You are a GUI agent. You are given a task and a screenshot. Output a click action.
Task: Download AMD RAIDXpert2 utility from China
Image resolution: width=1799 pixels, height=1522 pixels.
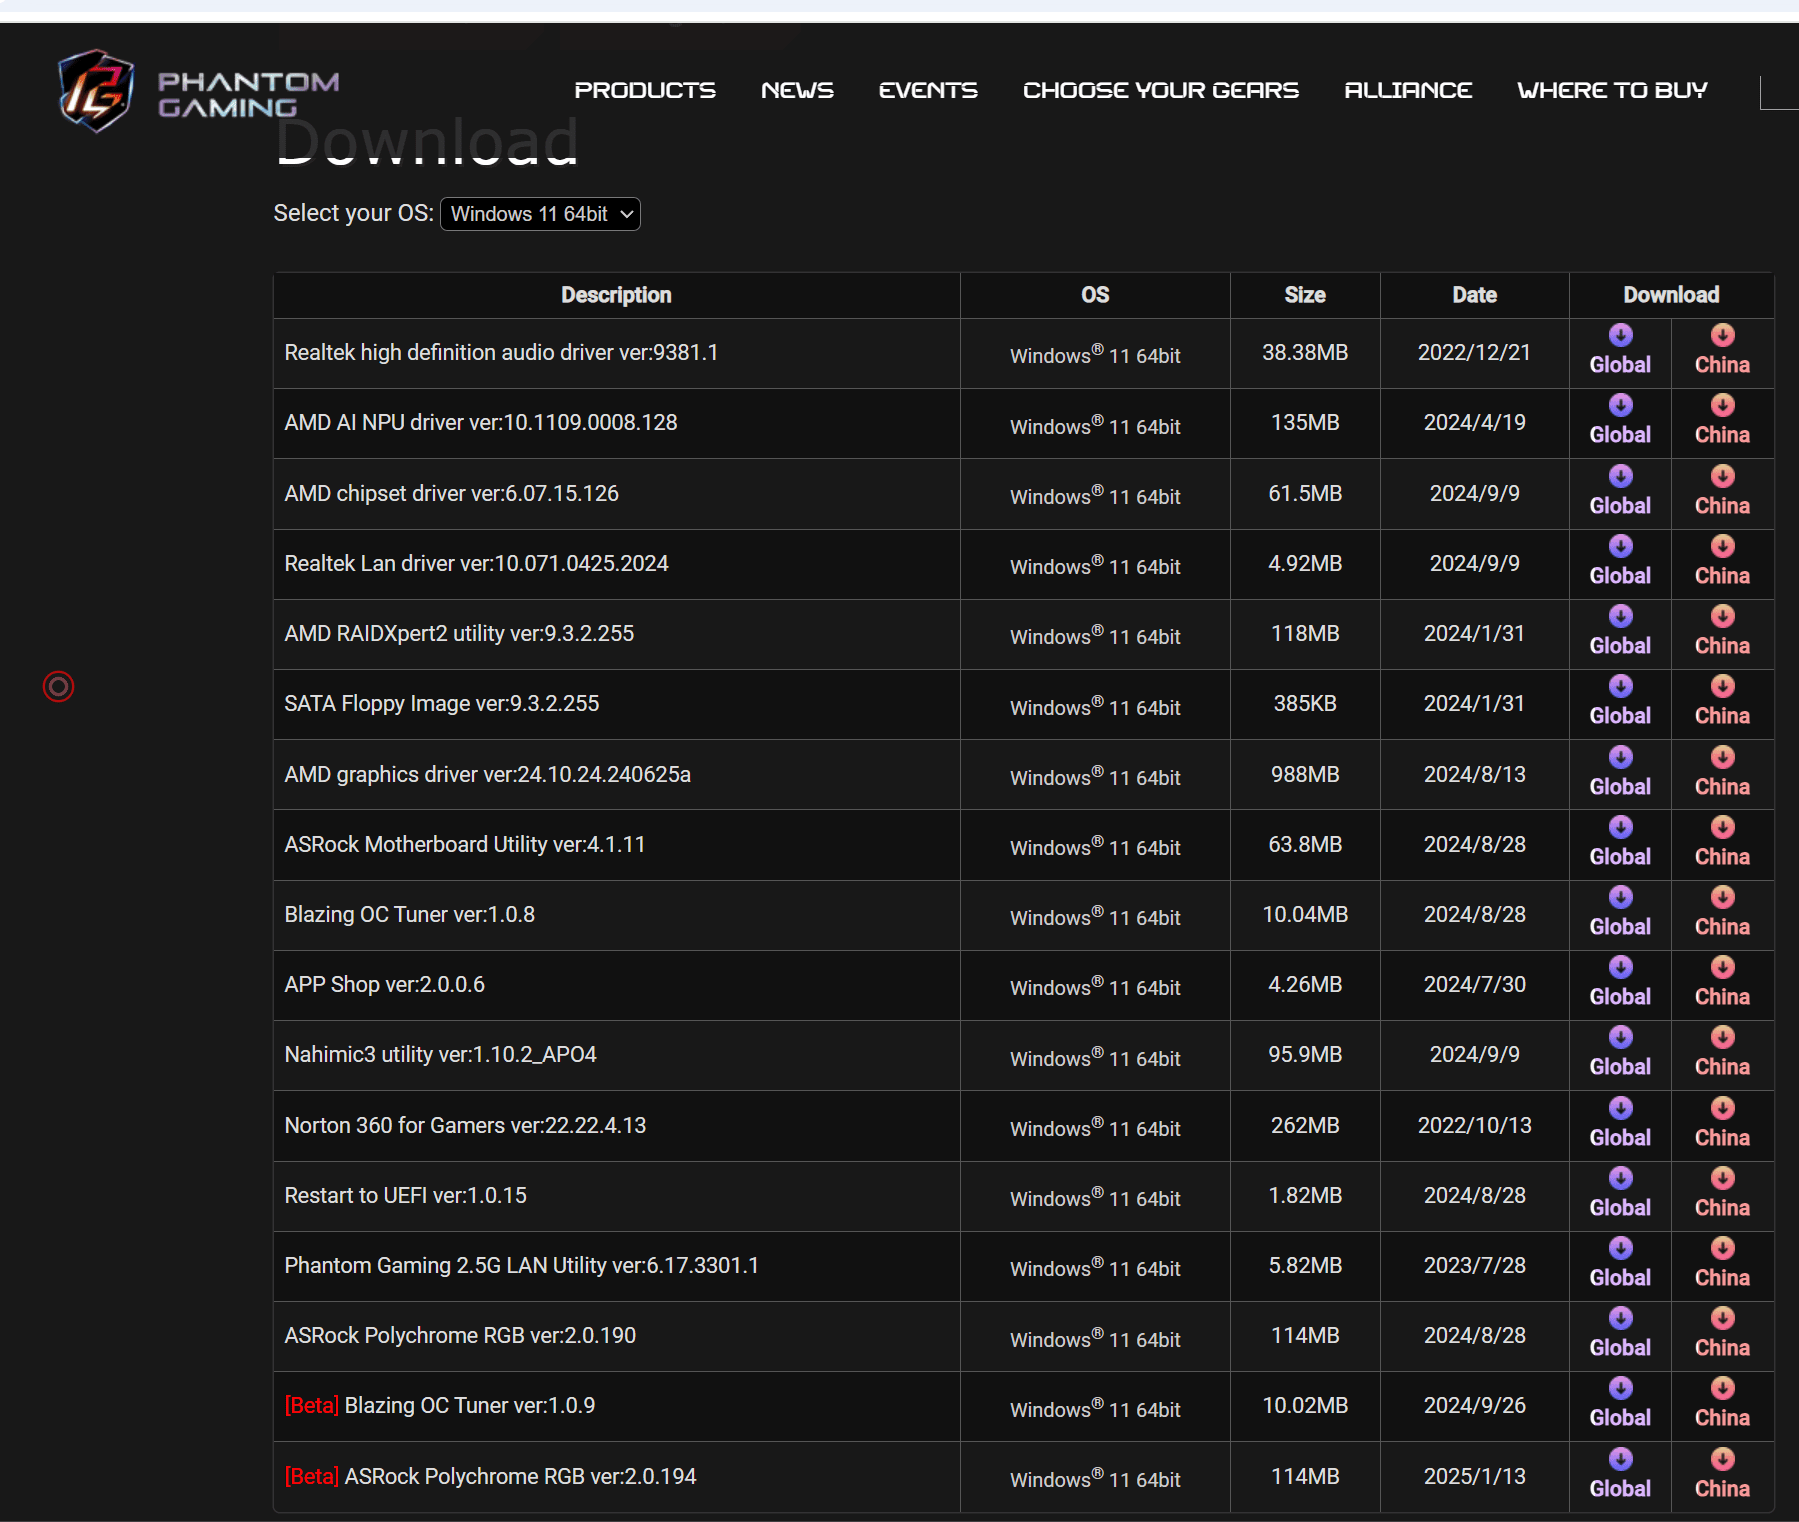[x=1722, y=632]
